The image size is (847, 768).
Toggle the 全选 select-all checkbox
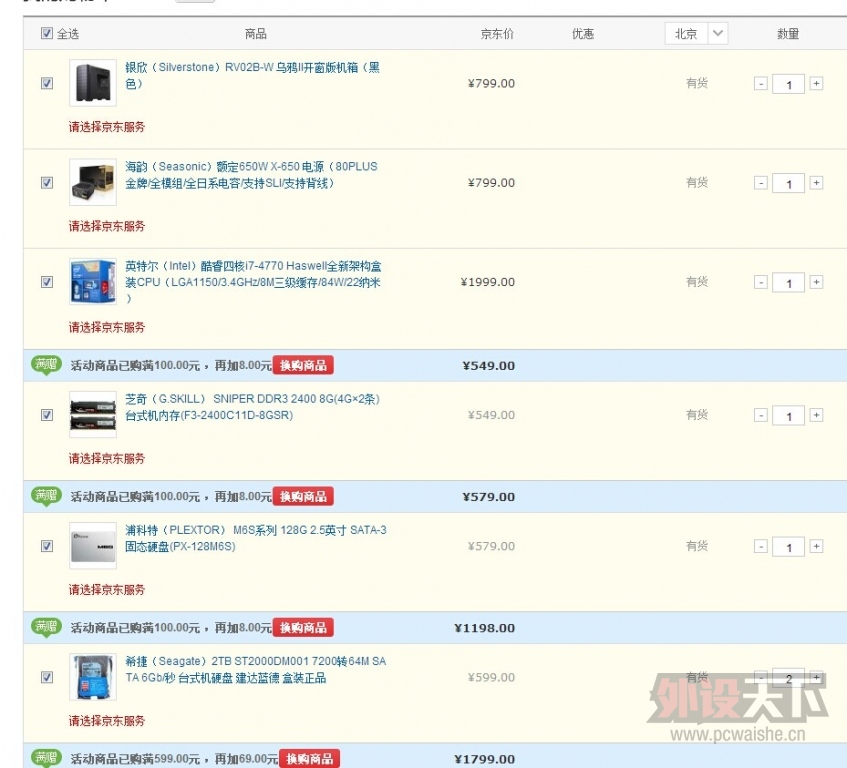point(46,33)
